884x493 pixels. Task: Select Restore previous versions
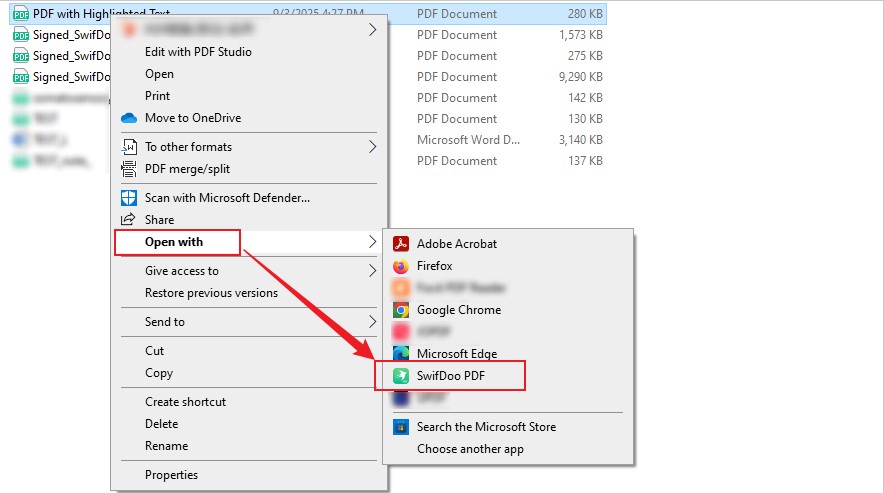(211, 293)
